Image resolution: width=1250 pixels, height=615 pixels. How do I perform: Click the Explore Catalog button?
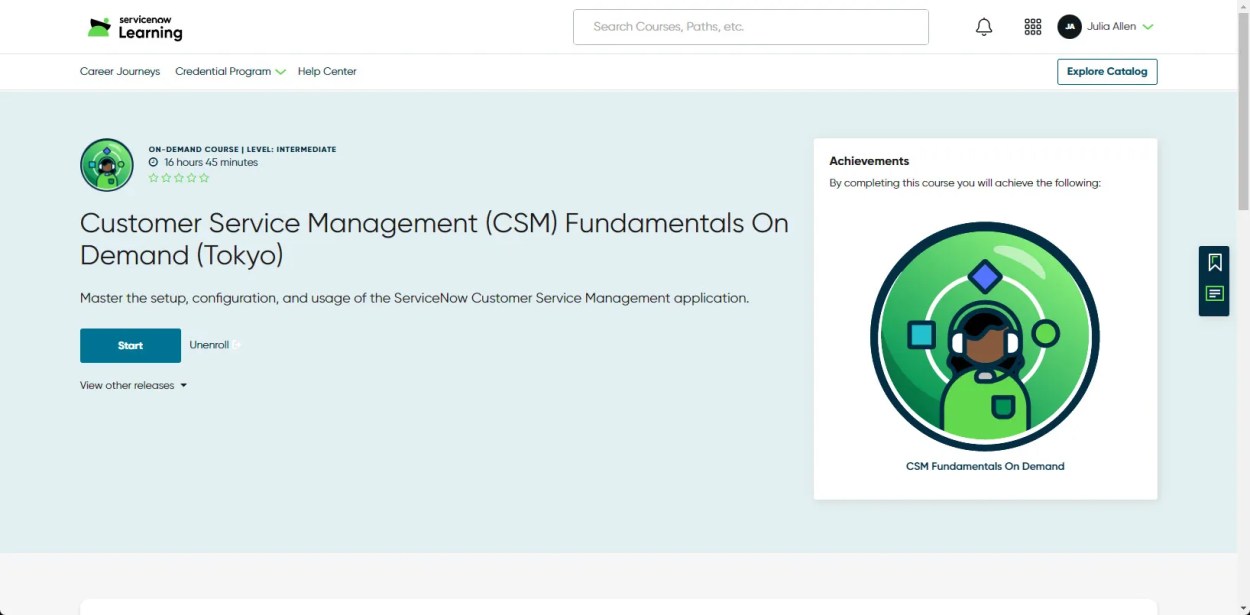coord(1106,72)
